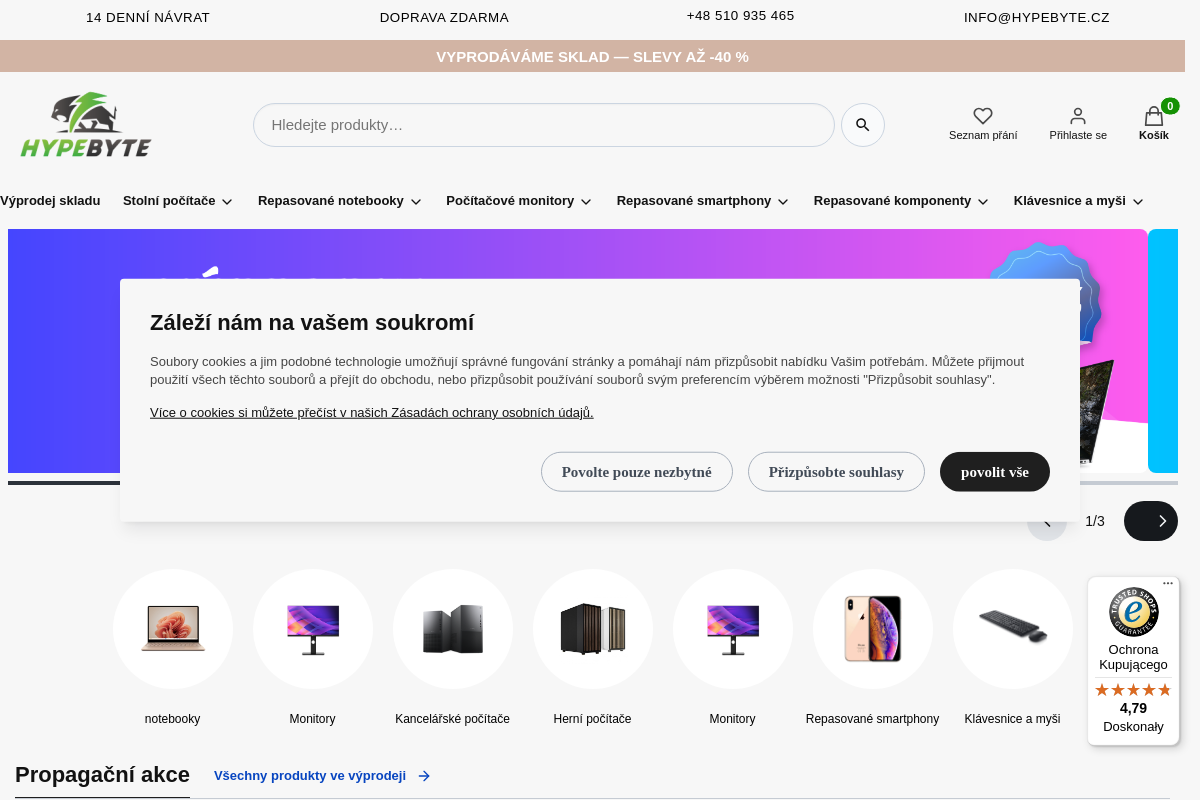Click the HypeByte logo
This screenshot has width=1200, height=800.
[86, 125]
